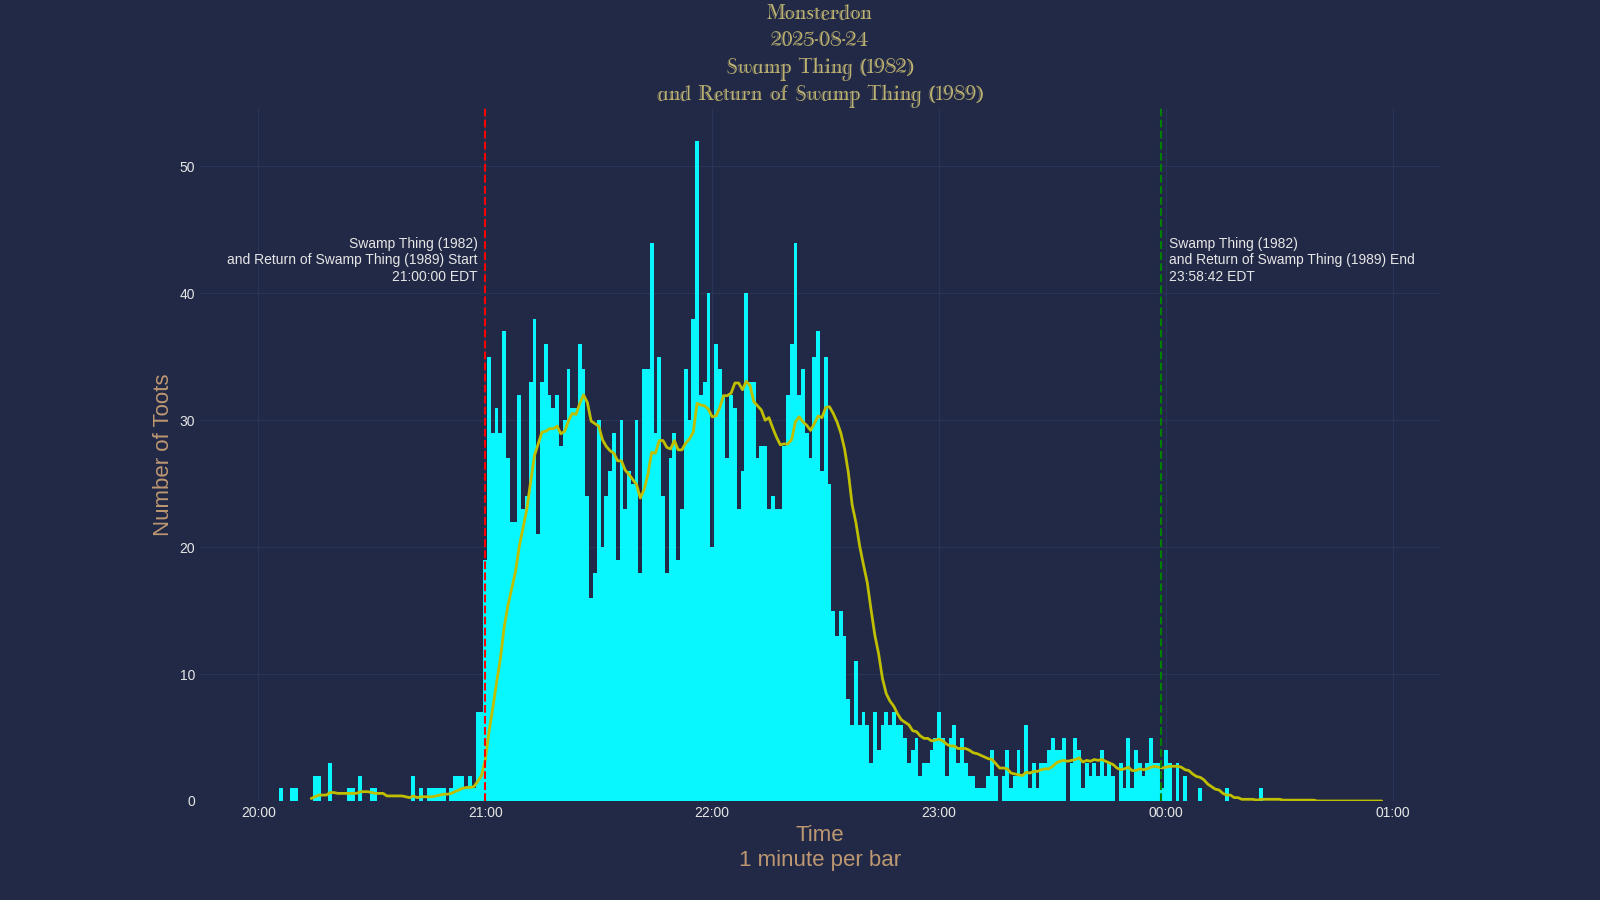Click the Monsterdon chart title
This screenshot has height=900, width=1600.
[x=818, y=13]
